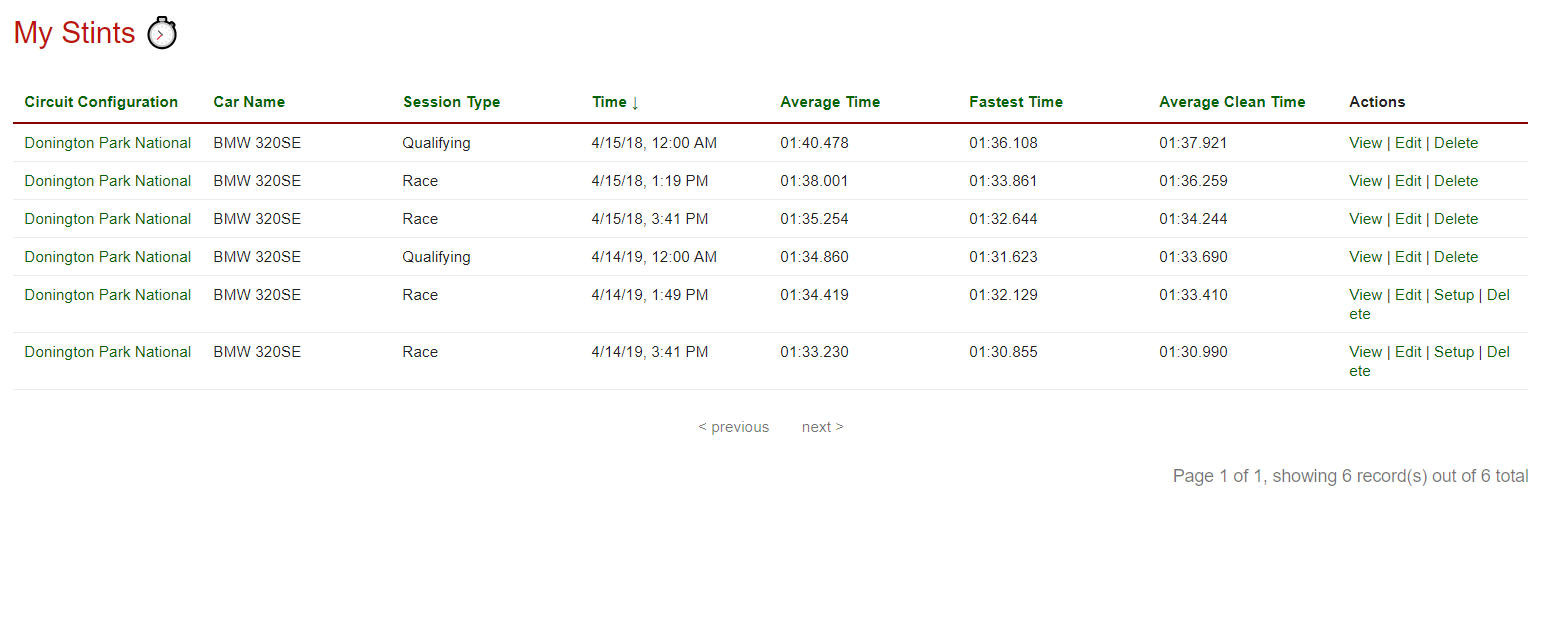Select average clean time 01:37.921
Image resolution: width=1557 pixels, height=623 pixels.
coord(1193,143)
